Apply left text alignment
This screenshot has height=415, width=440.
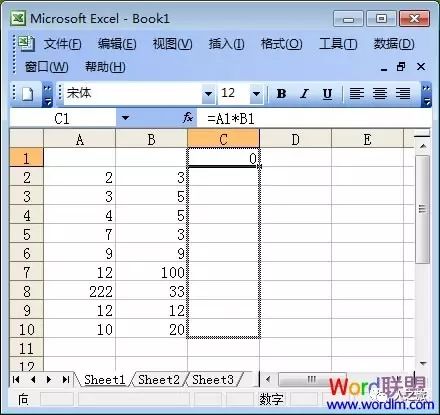pos(356,94)
